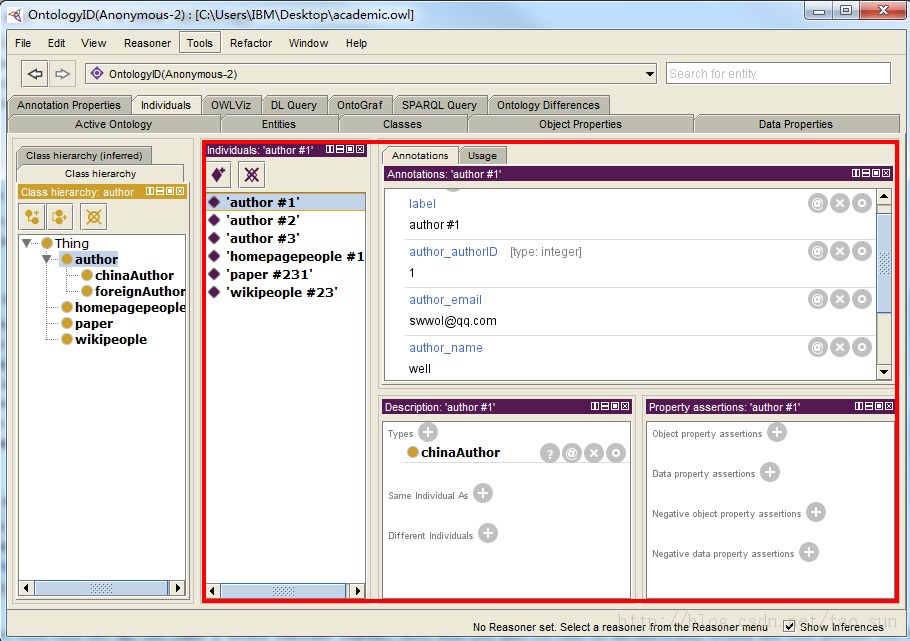Collapse the author class node
The image size is (910, 641).
click(x=47, y=259)
